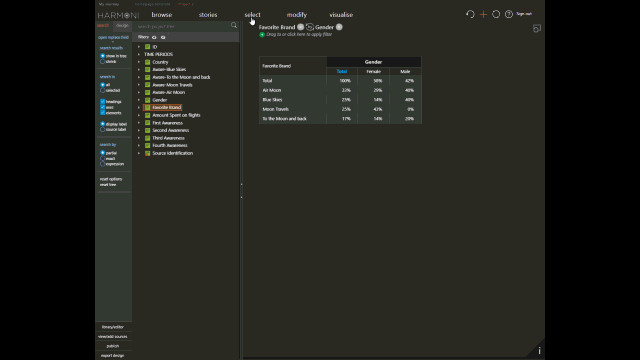
Task: Open the select menu
Action: click(x=252, y=15)
